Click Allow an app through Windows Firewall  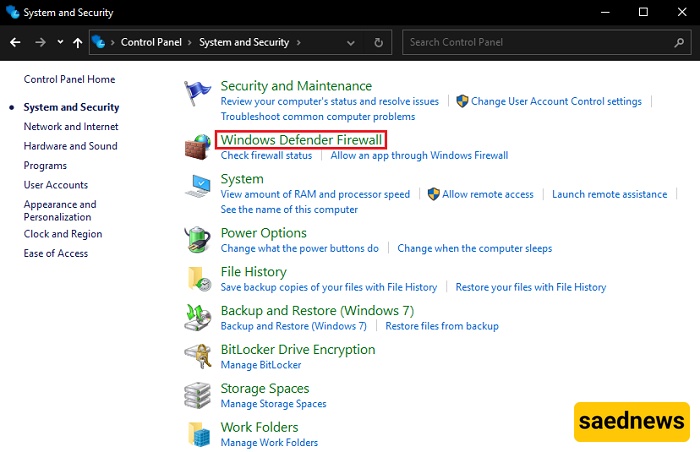[x=419, y=155]
